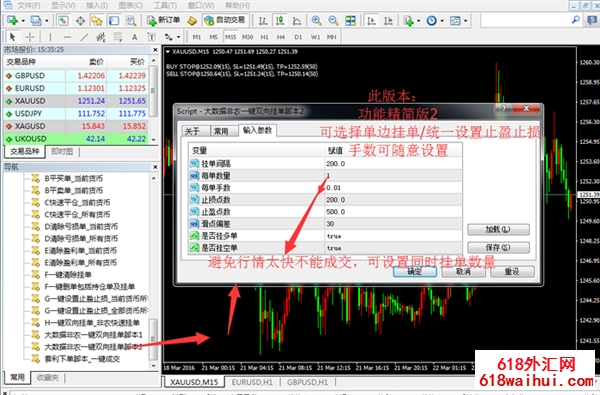Open the chart templates icon

coord(455,20)
